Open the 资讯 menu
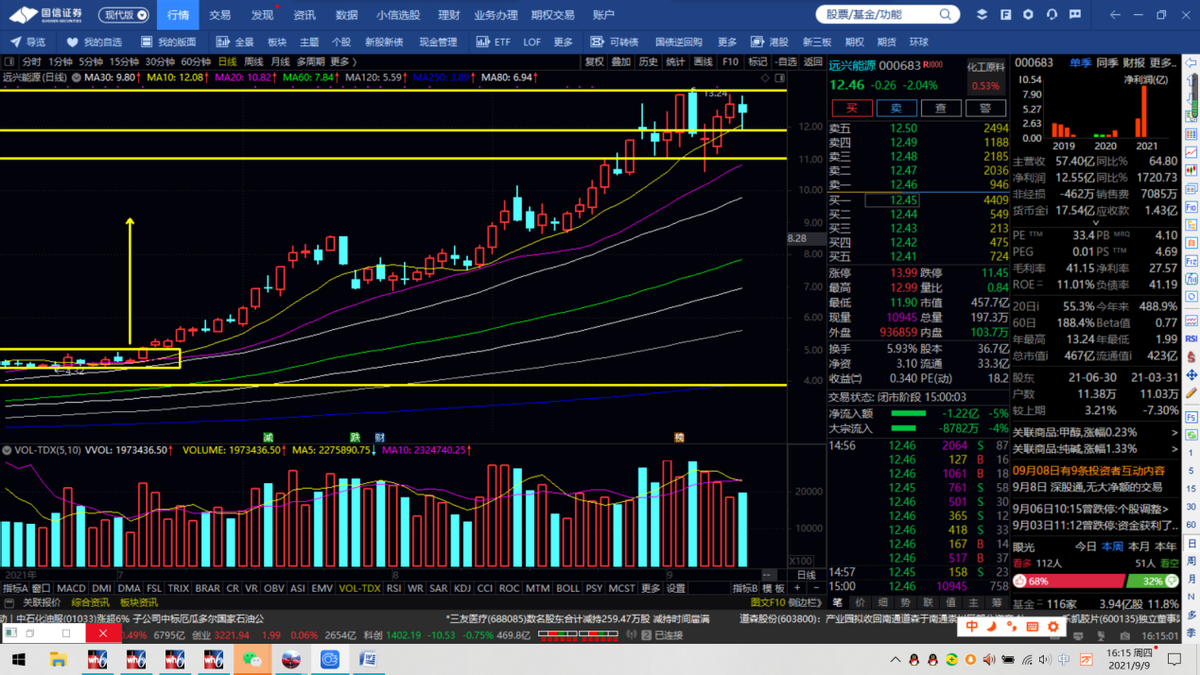Viewport: 1200px width, 675px height. pyautogui.click(x=304, y=15)
